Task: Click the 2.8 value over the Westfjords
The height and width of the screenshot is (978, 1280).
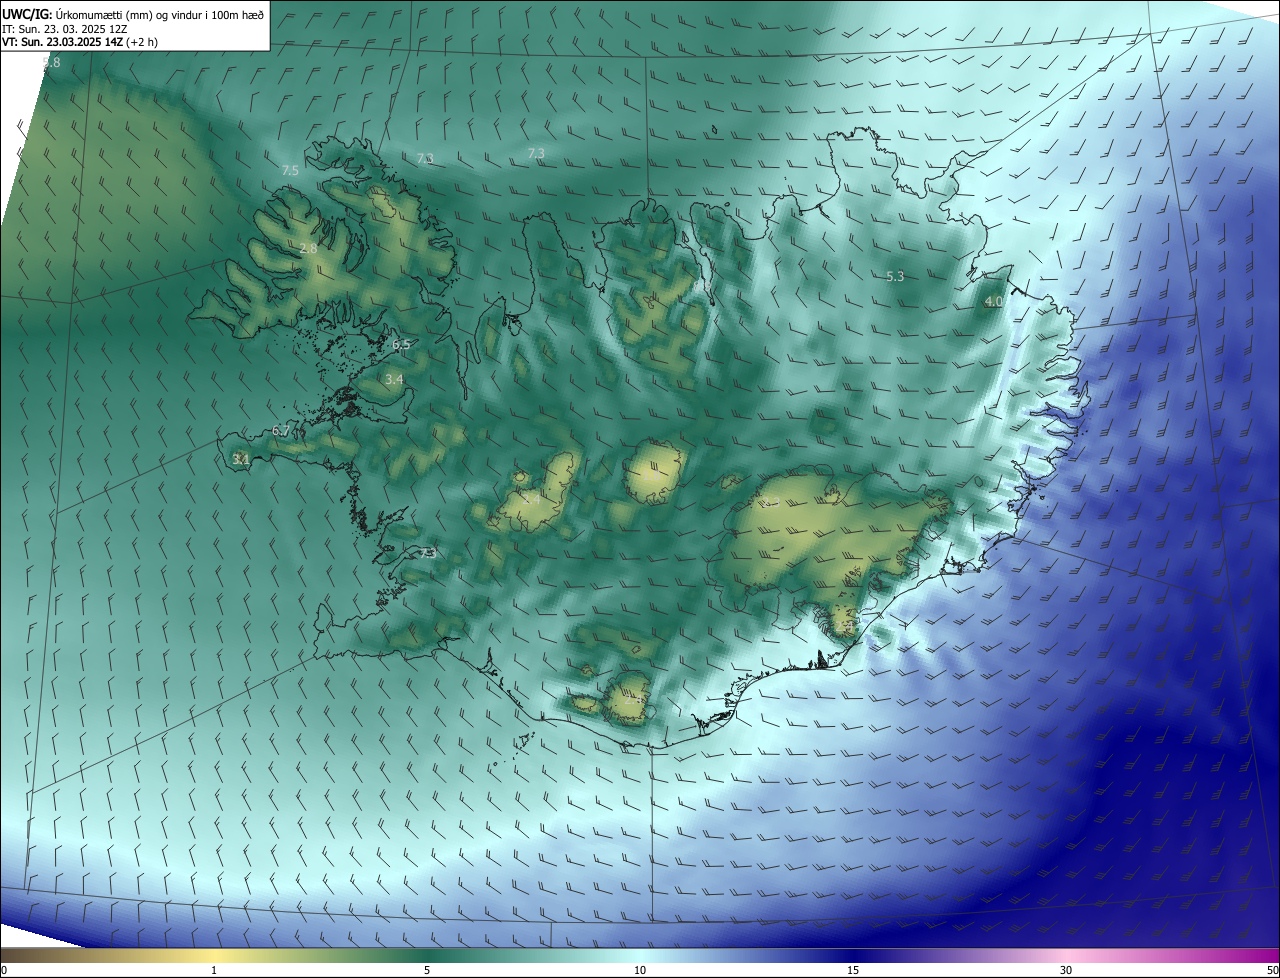Action: [x=308, y=248]
